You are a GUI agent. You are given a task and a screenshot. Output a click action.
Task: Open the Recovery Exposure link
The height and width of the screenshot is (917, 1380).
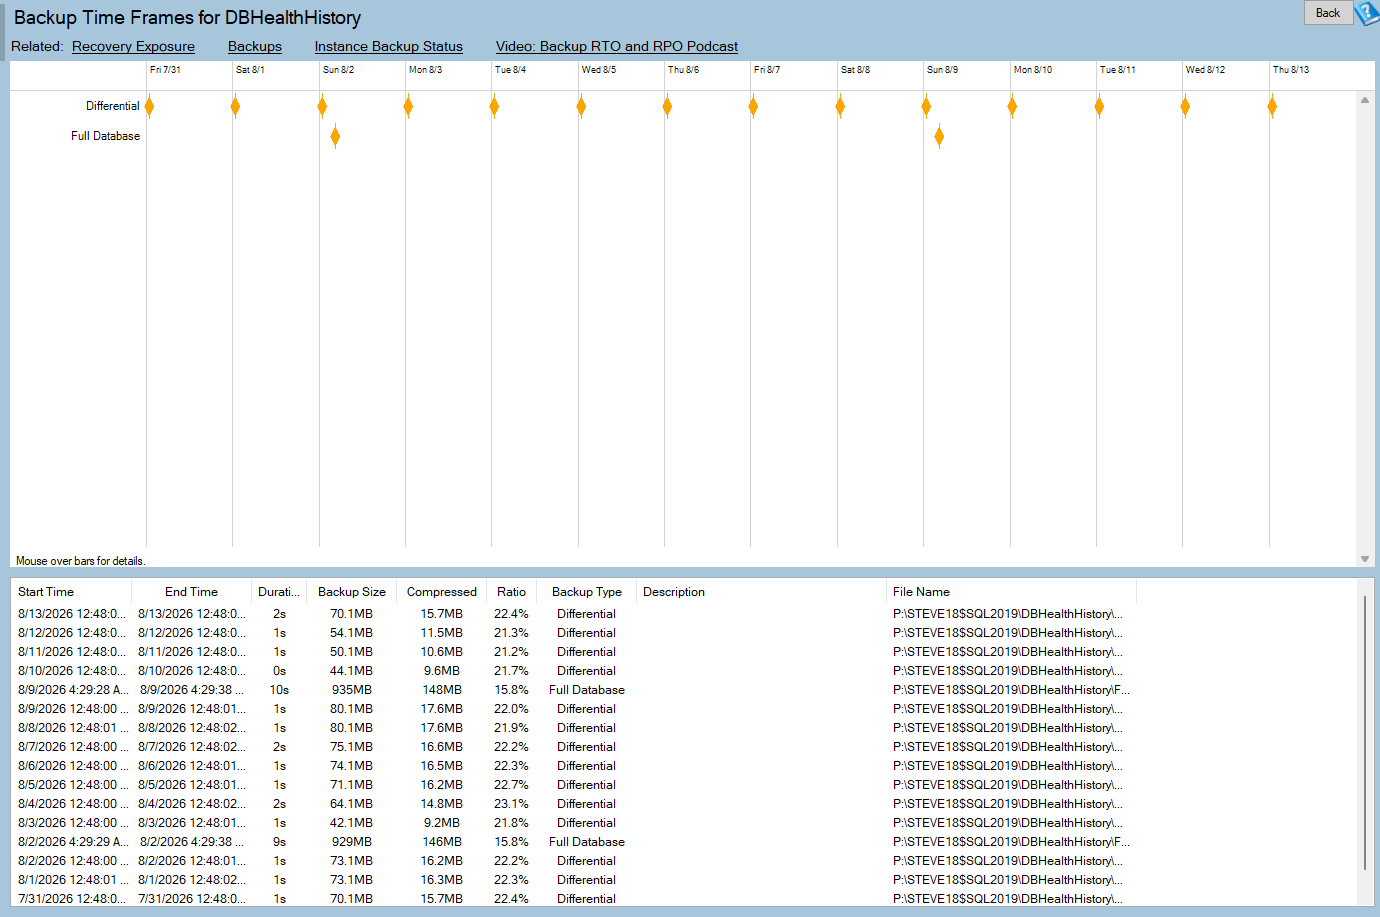[133, 46]
